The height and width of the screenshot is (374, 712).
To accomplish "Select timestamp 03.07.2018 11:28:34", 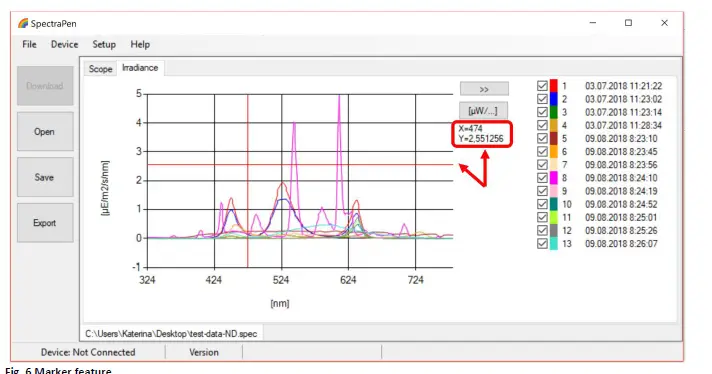I will click(x=623, y=125).
